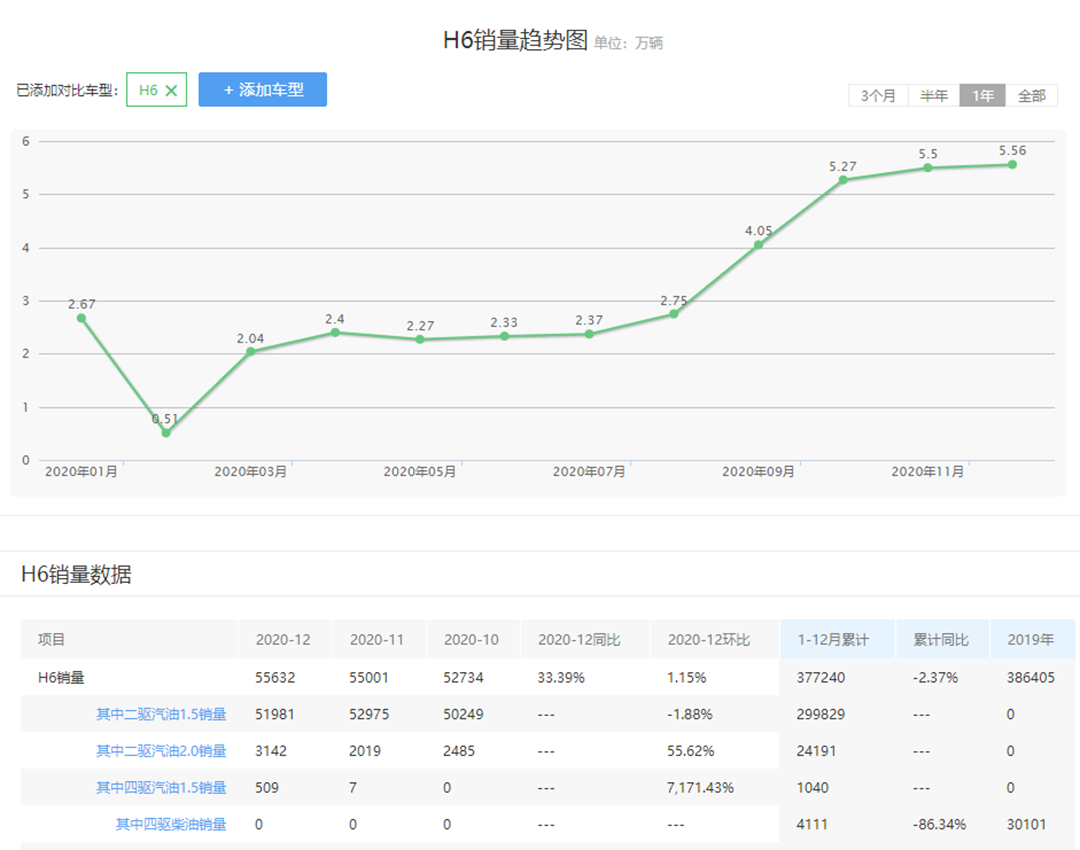Click the 0.51 lowest data point on chart
Screen dimensions: 1080x850
tap(166, 433)
